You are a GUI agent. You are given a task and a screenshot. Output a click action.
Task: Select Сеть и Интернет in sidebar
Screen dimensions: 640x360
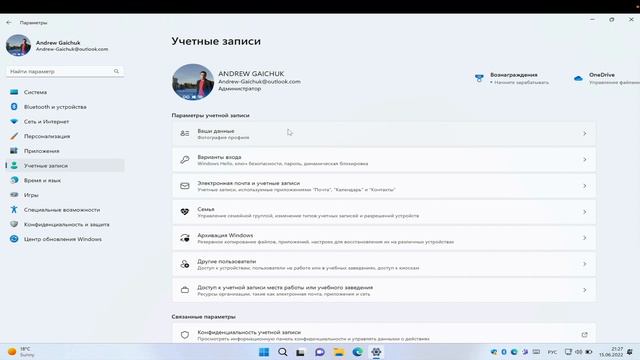pyautogui.click(x=65, y=122)
